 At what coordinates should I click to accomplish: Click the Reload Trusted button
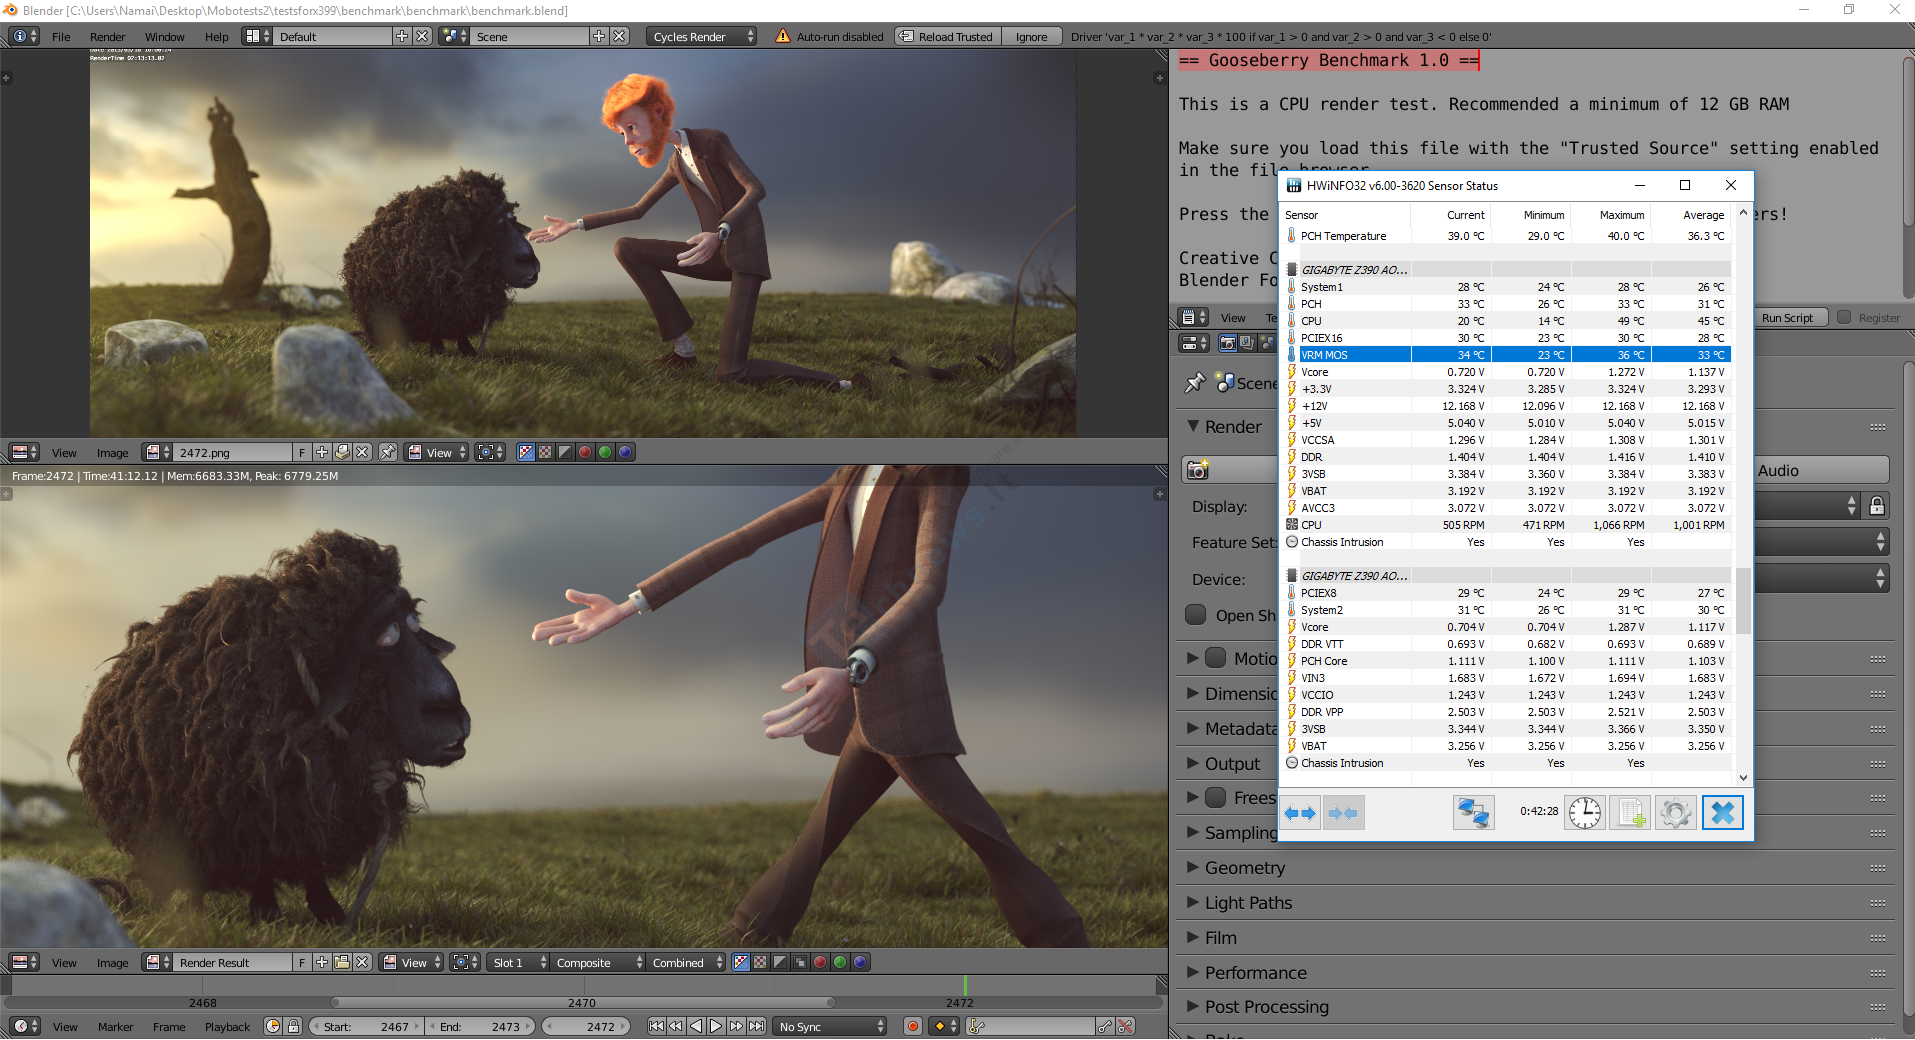coord(947,36)
